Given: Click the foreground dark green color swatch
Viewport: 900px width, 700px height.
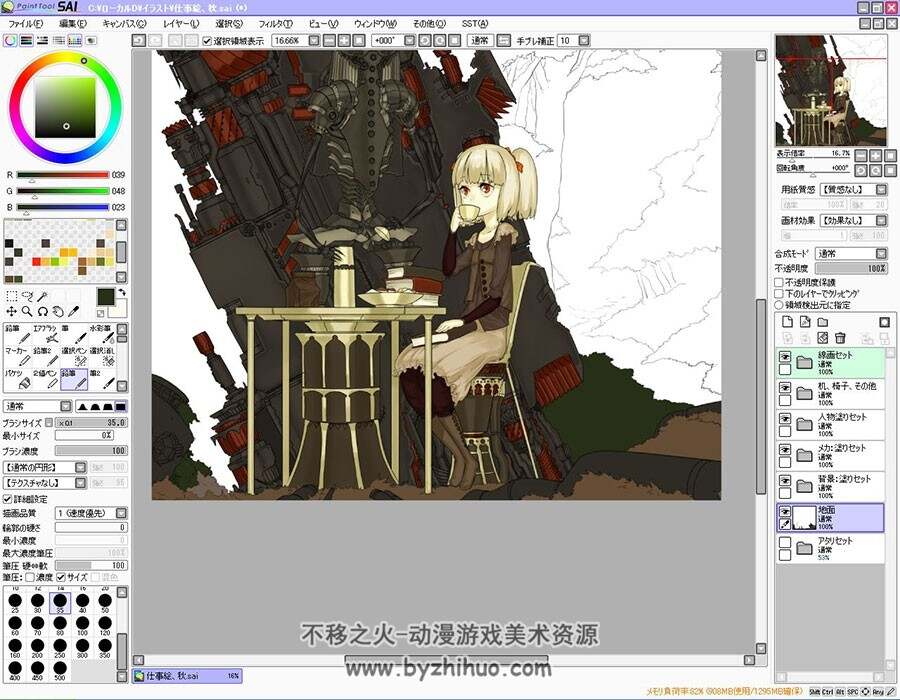Looking at the screenshot, I should [105, 297].
